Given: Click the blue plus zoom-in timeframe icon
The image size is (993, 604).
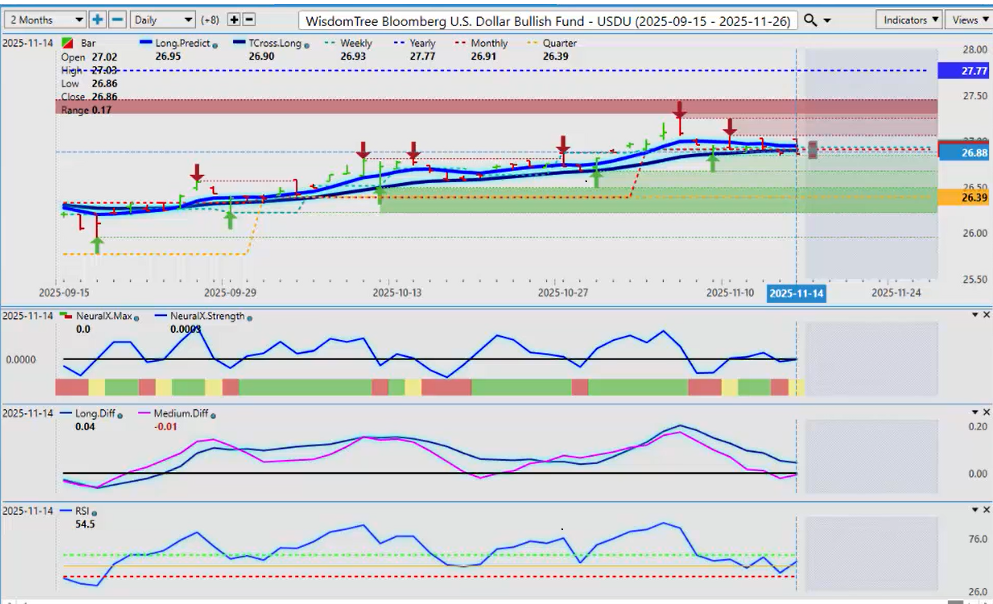Looking at the screenshot, I should pos(97,20).
